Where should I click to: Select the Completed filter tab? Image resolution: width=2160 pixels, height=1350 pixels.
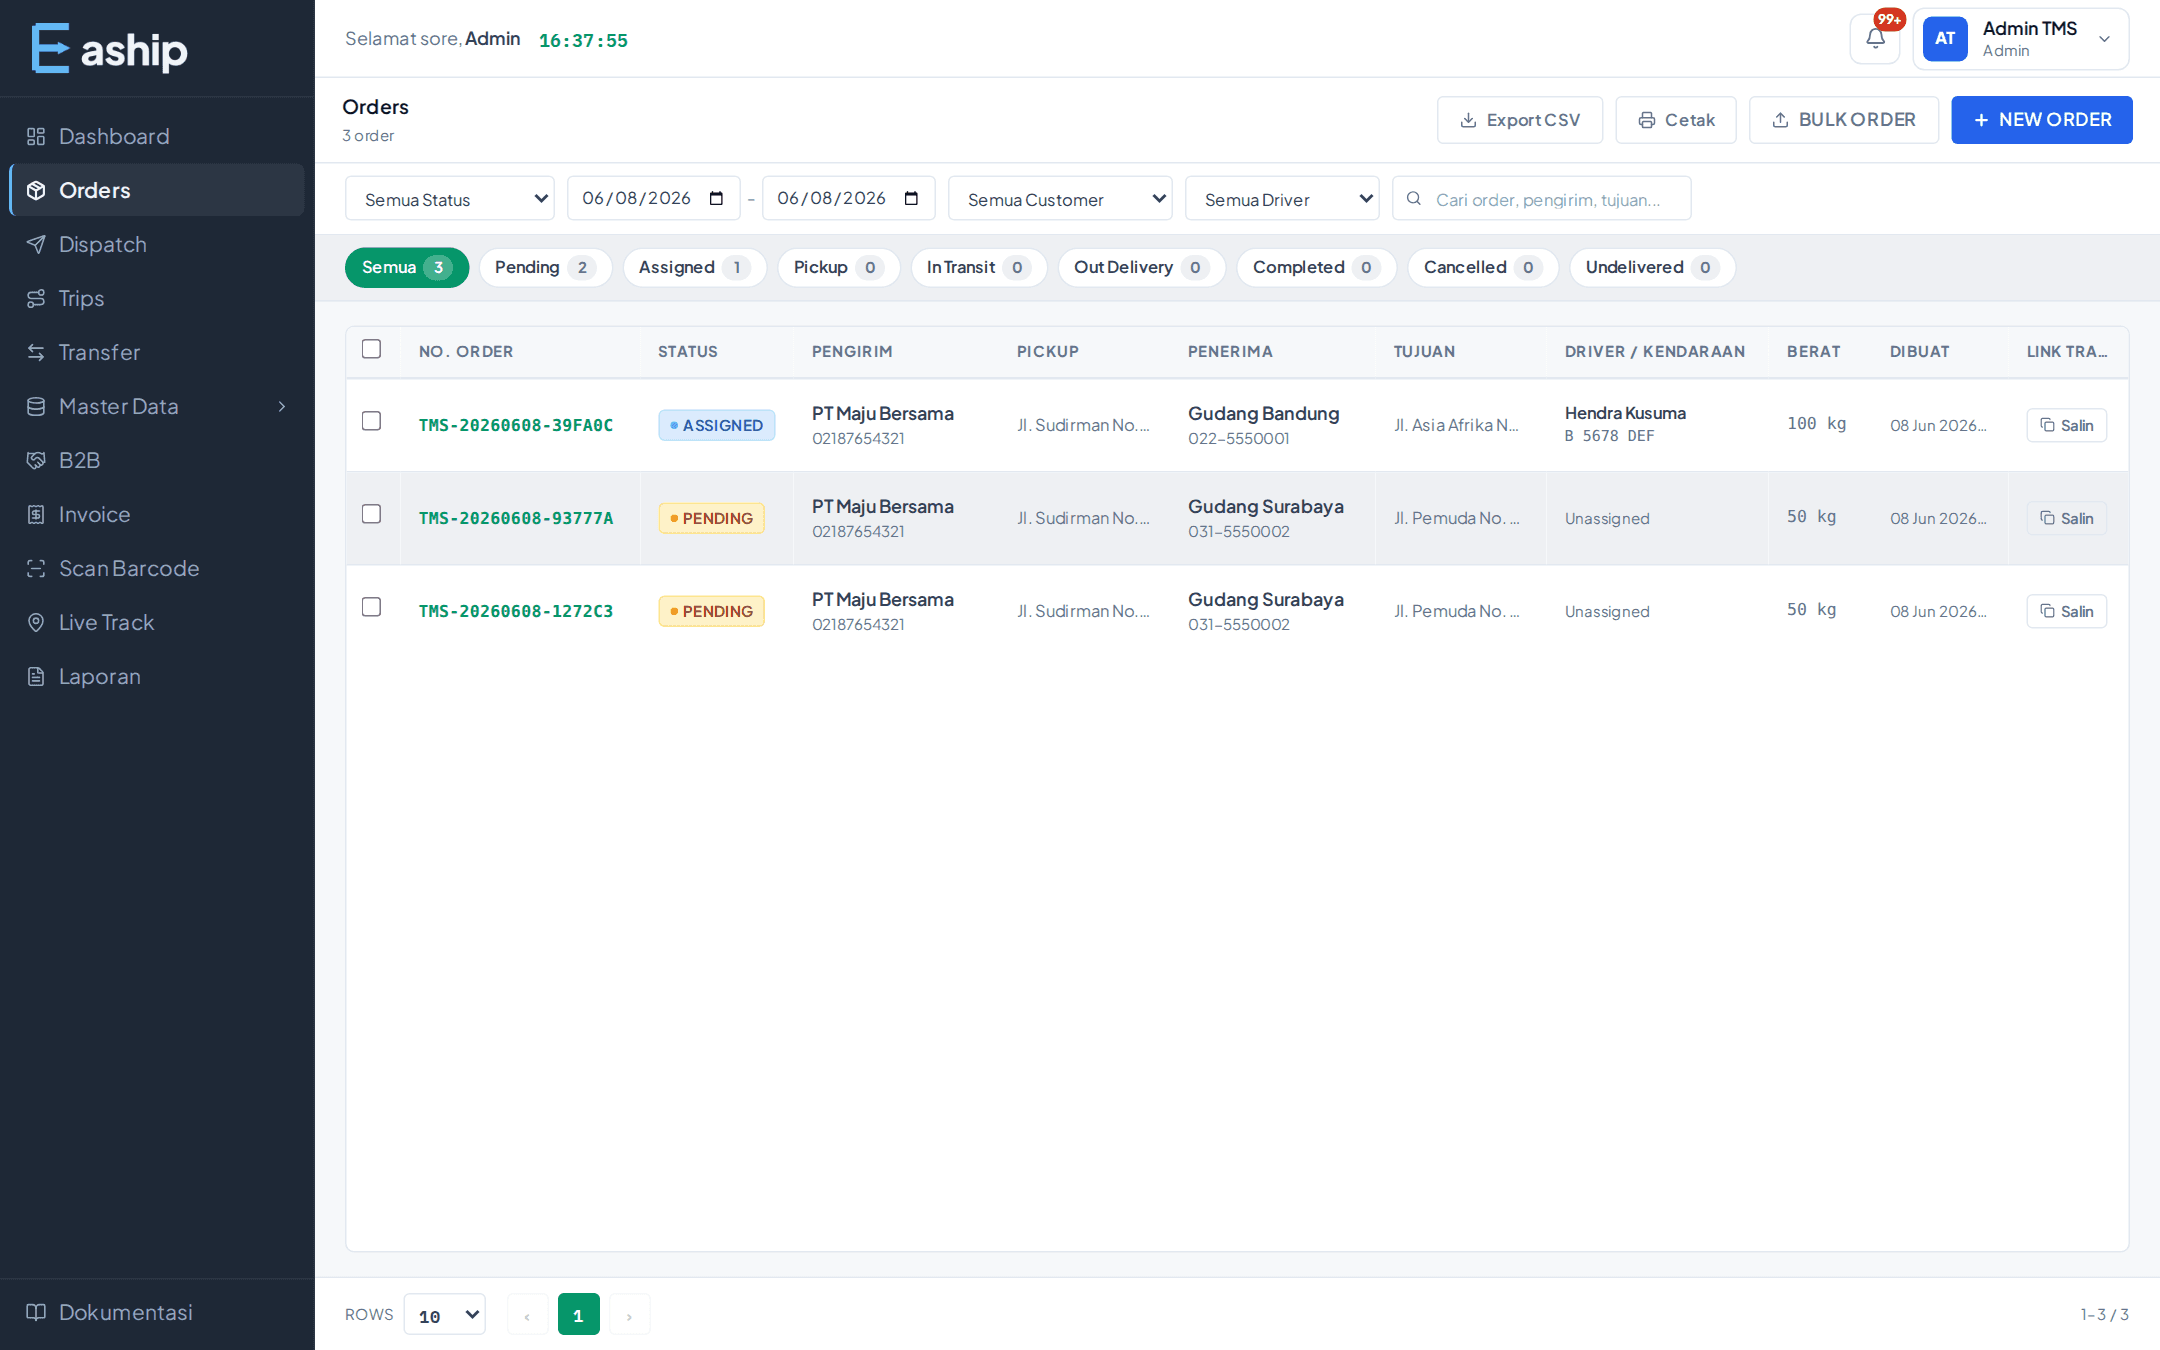click(x=1316, y=267)
